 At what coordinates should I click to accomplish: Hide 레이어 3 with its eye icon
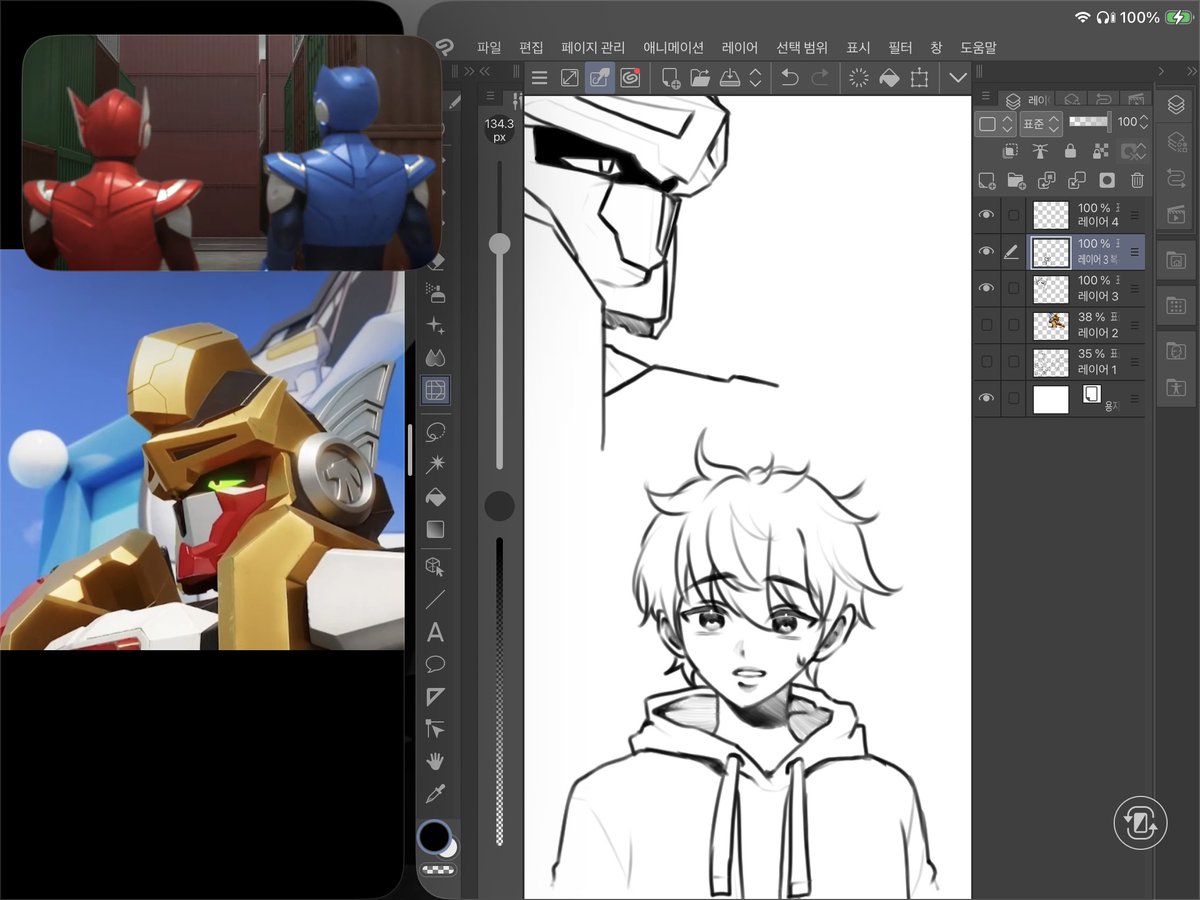click(987, 288)
